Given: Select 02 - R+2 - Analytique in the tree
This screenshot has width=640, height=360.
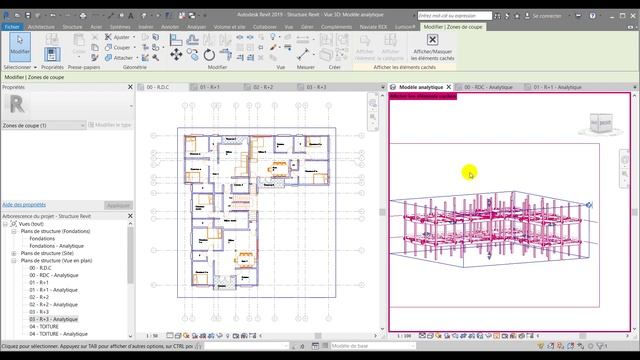Looking at the screenshot, I should (53, 305).
